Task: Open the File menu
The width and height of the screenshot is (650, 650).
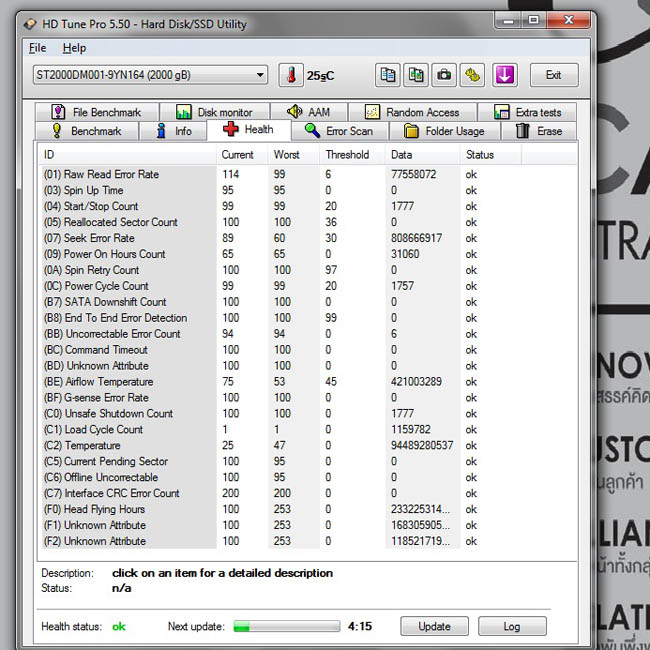Action: pyautogui.click(x=37, y=48)
